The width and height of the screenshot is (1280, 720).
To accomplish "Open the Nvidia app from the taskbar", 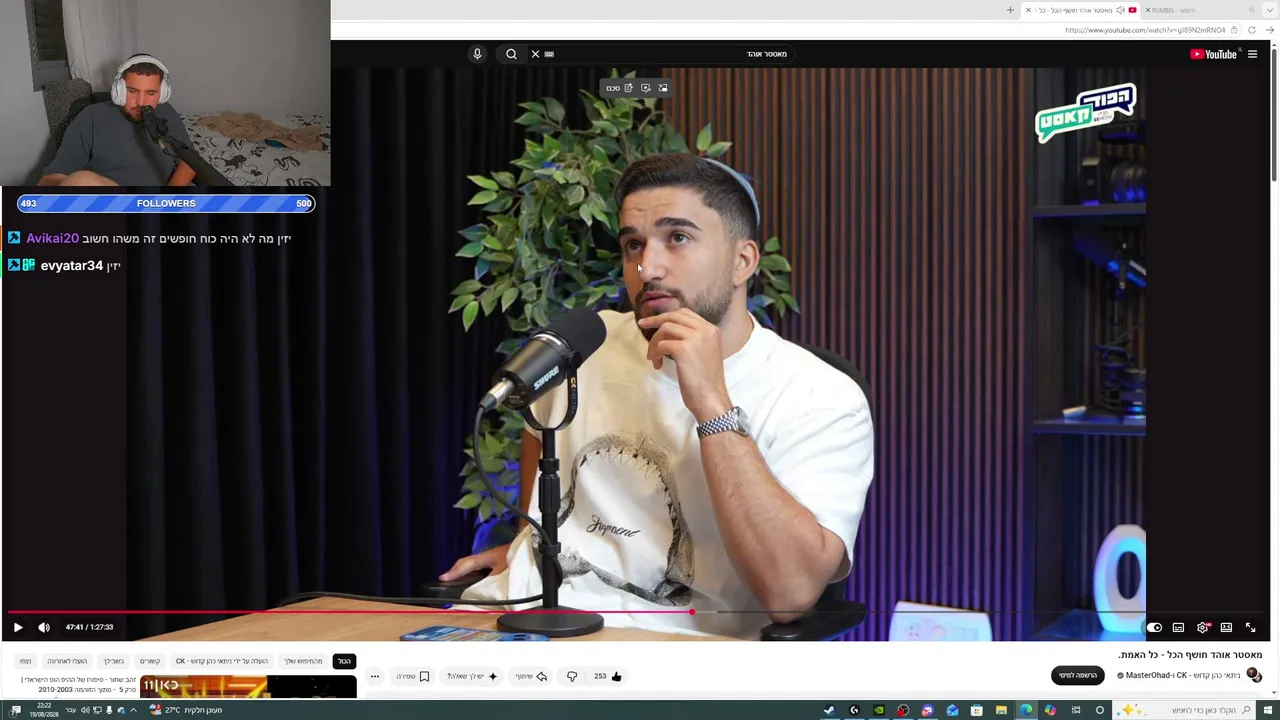I will pos(878,710).
